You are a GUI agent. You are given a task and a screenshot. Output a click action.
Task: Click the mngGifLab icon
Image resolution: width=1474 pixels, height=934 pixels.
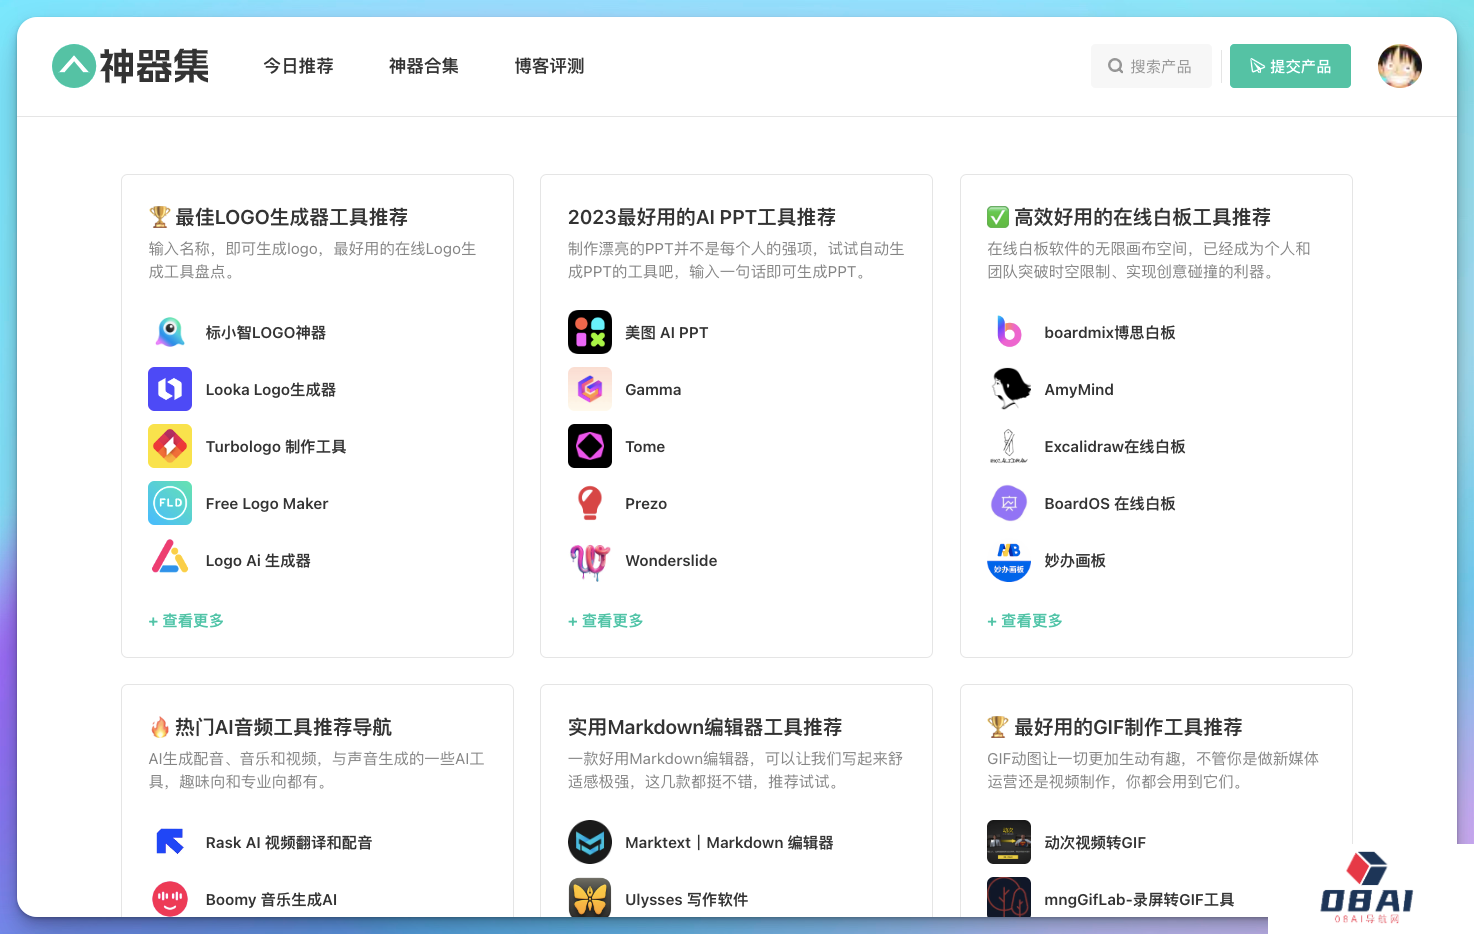pyautogui.click(x=1009, y=898)
